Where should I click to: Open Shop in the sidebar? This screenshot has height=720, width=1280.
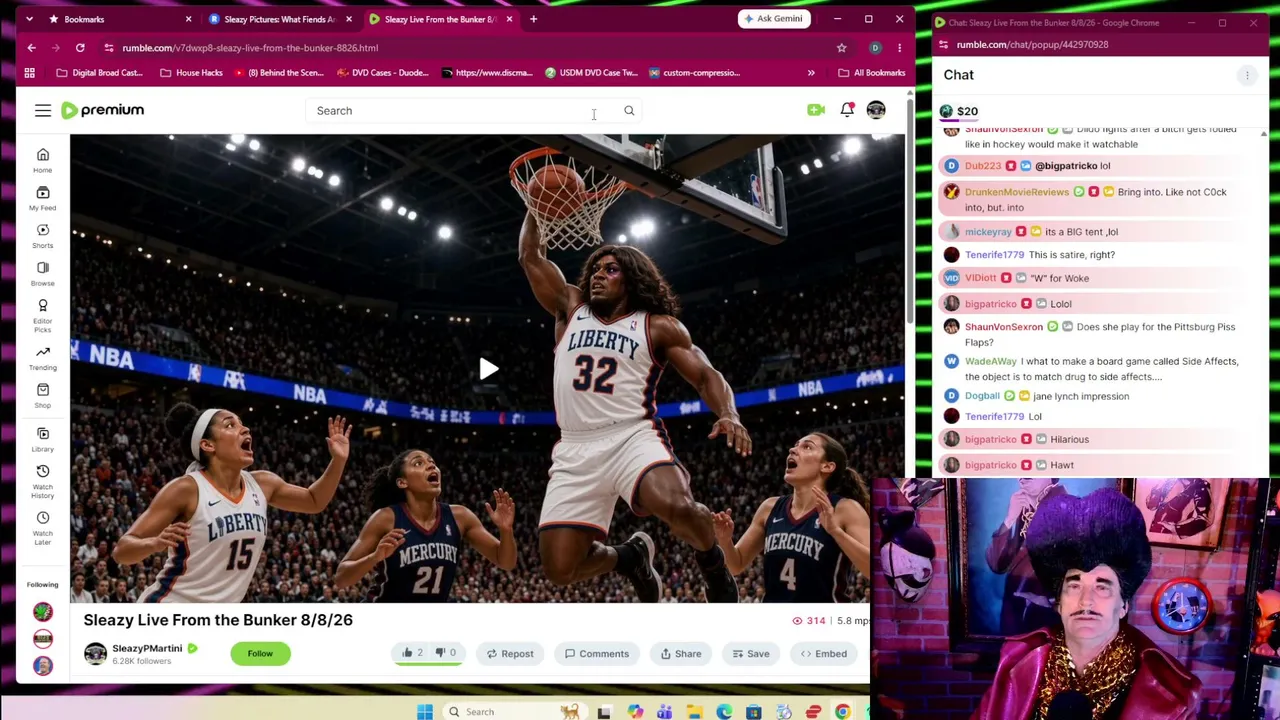pyautogui.click(x=43, y=396)
